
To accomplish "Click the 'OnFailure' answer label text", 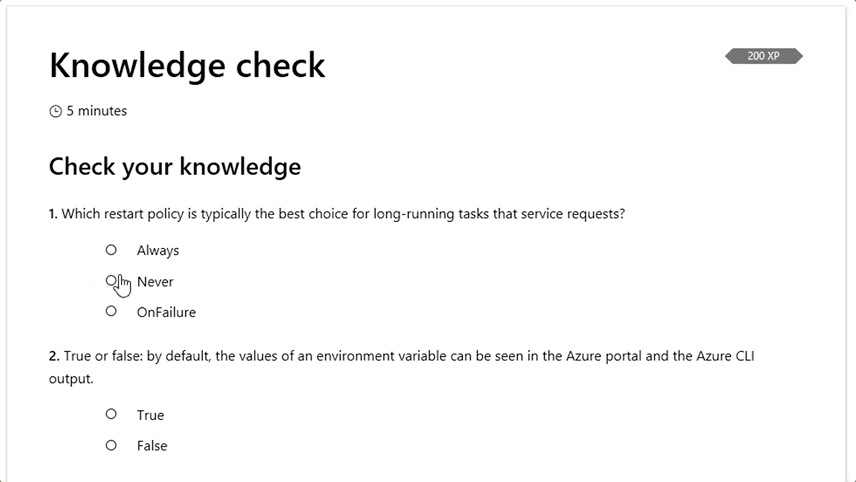I will (x=166, y=312).
